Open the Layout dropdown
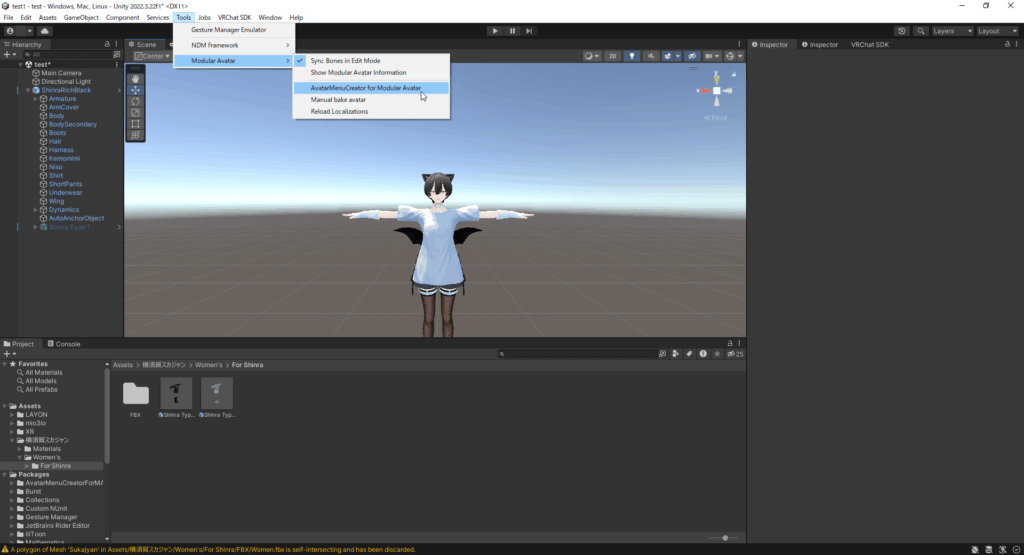 [x=997, y=31]
